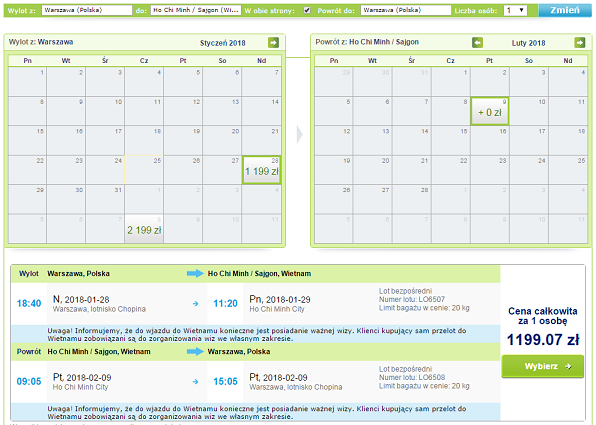Toggle the 'W obie strony' checkbox
Image resolution: width=596 pixels, height=425 pixels.
[x=307, y=10]
